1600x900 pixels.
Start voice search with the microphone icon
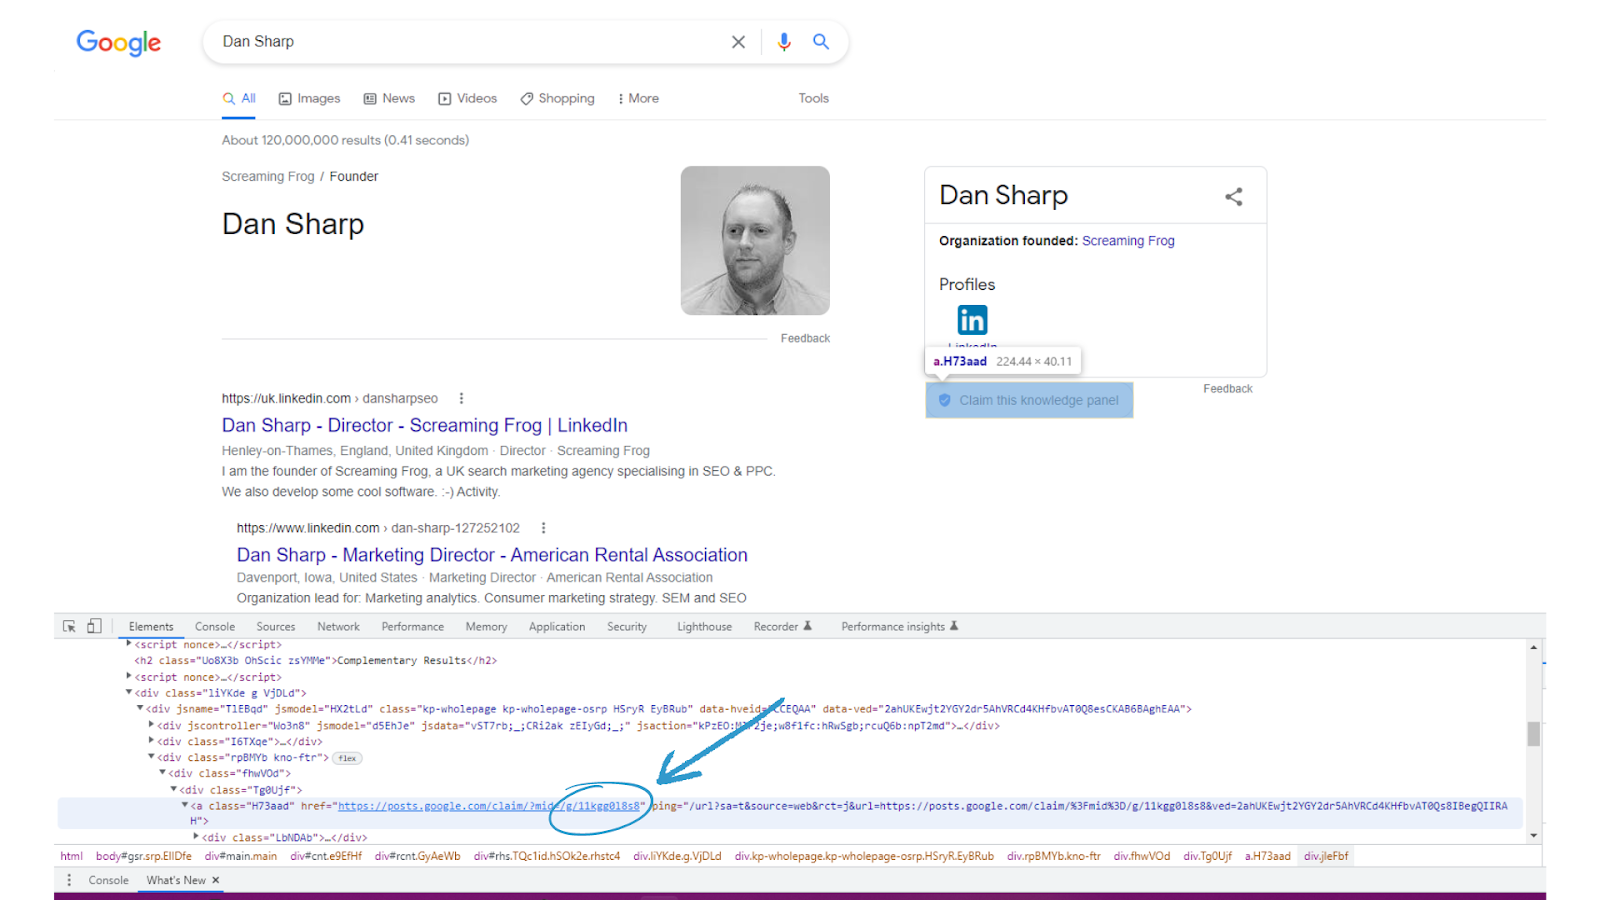pyautogui.click(x=784, y=42)
